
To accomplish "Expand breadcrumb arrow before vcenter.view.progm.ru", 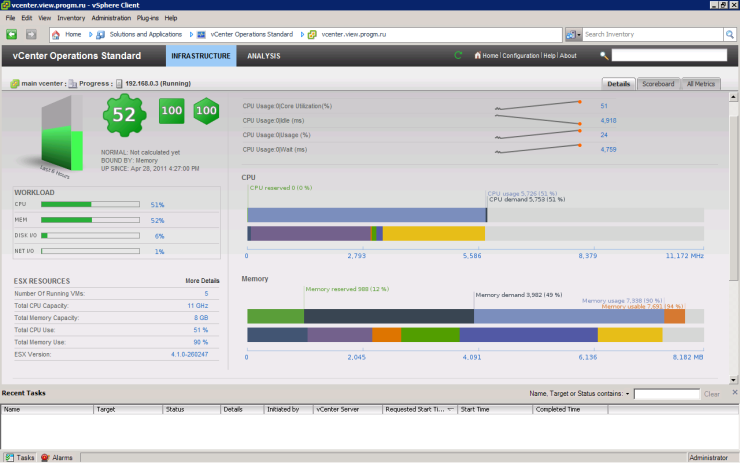I will (302, 34).
